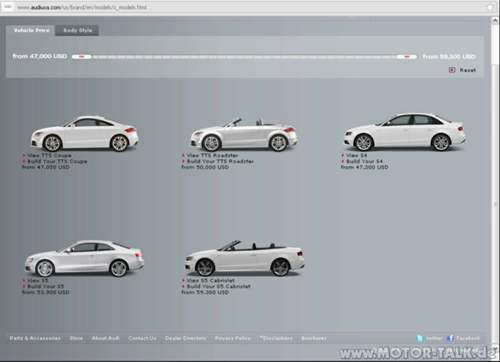Click arrow icon beside View S5 Cabriolet
Image resolution: width=500 pixels, height=362 pixels.
pos(183,281)
